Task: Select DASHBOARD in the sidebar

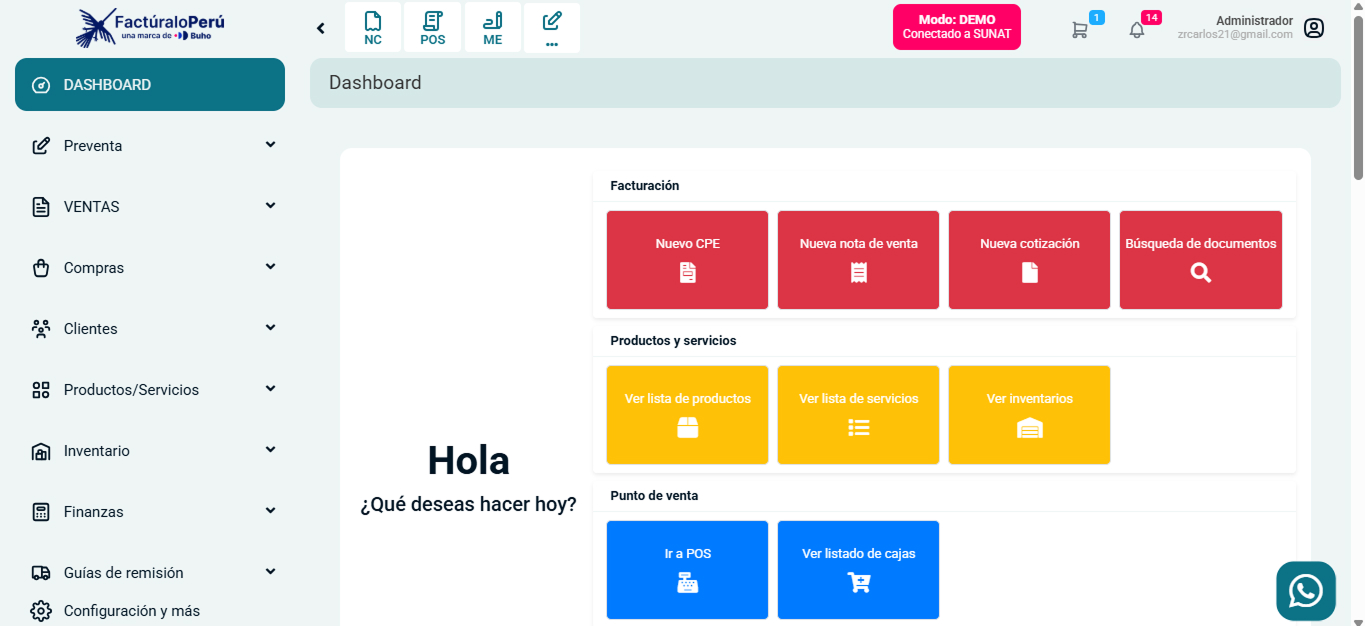Action: click(x=150, y=85)
